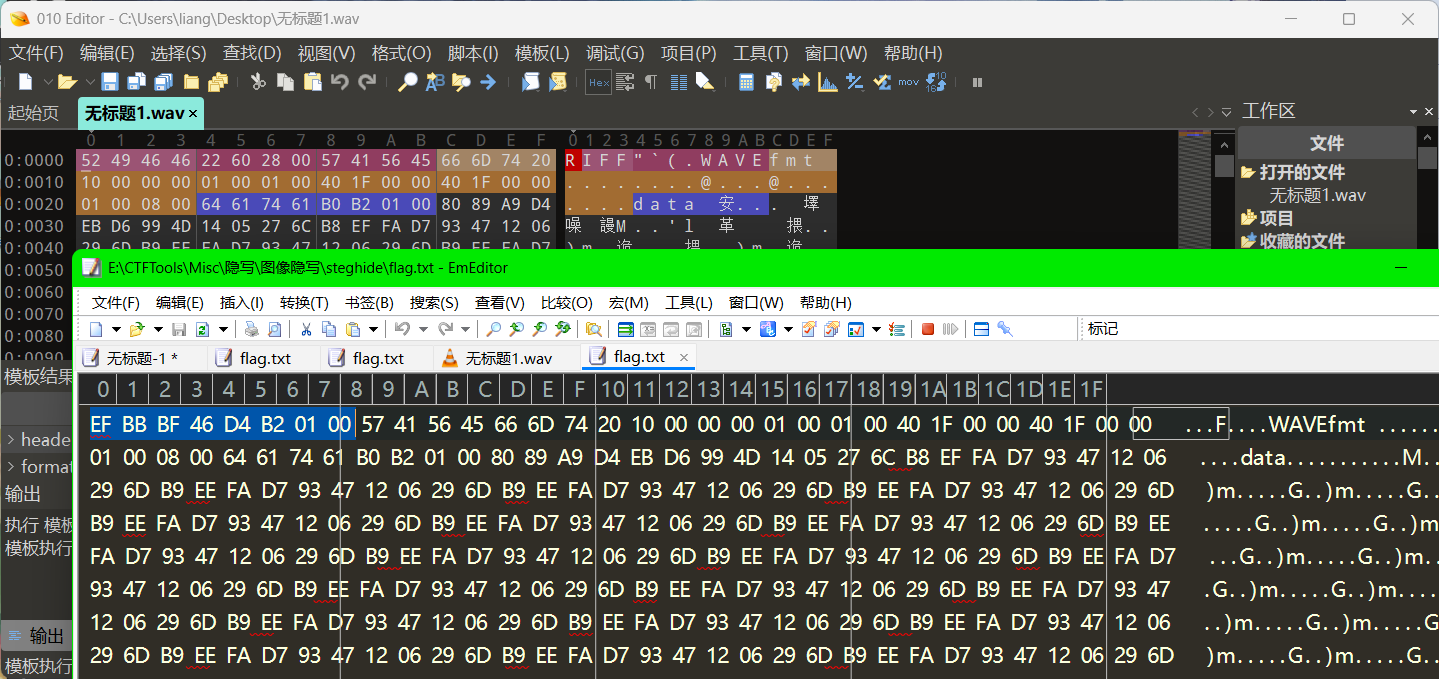Open the 调试(G) menu in 010 Editor
The height and width of the screenshot is (679, 1439).
615,53
